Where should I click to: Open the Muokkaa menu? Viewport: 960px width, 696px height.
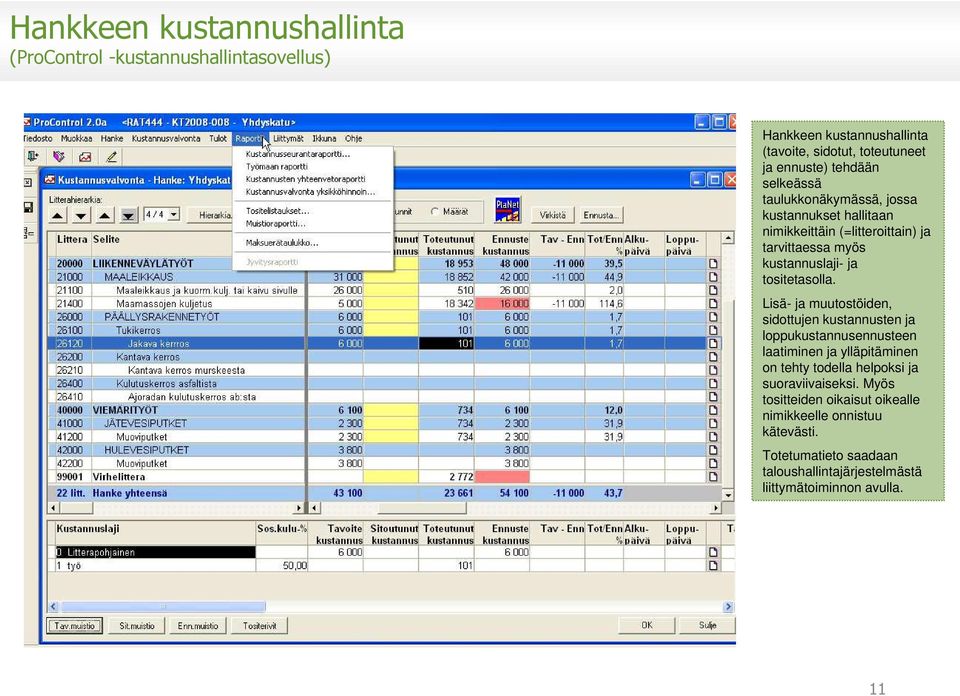click(x=77, y=139)
